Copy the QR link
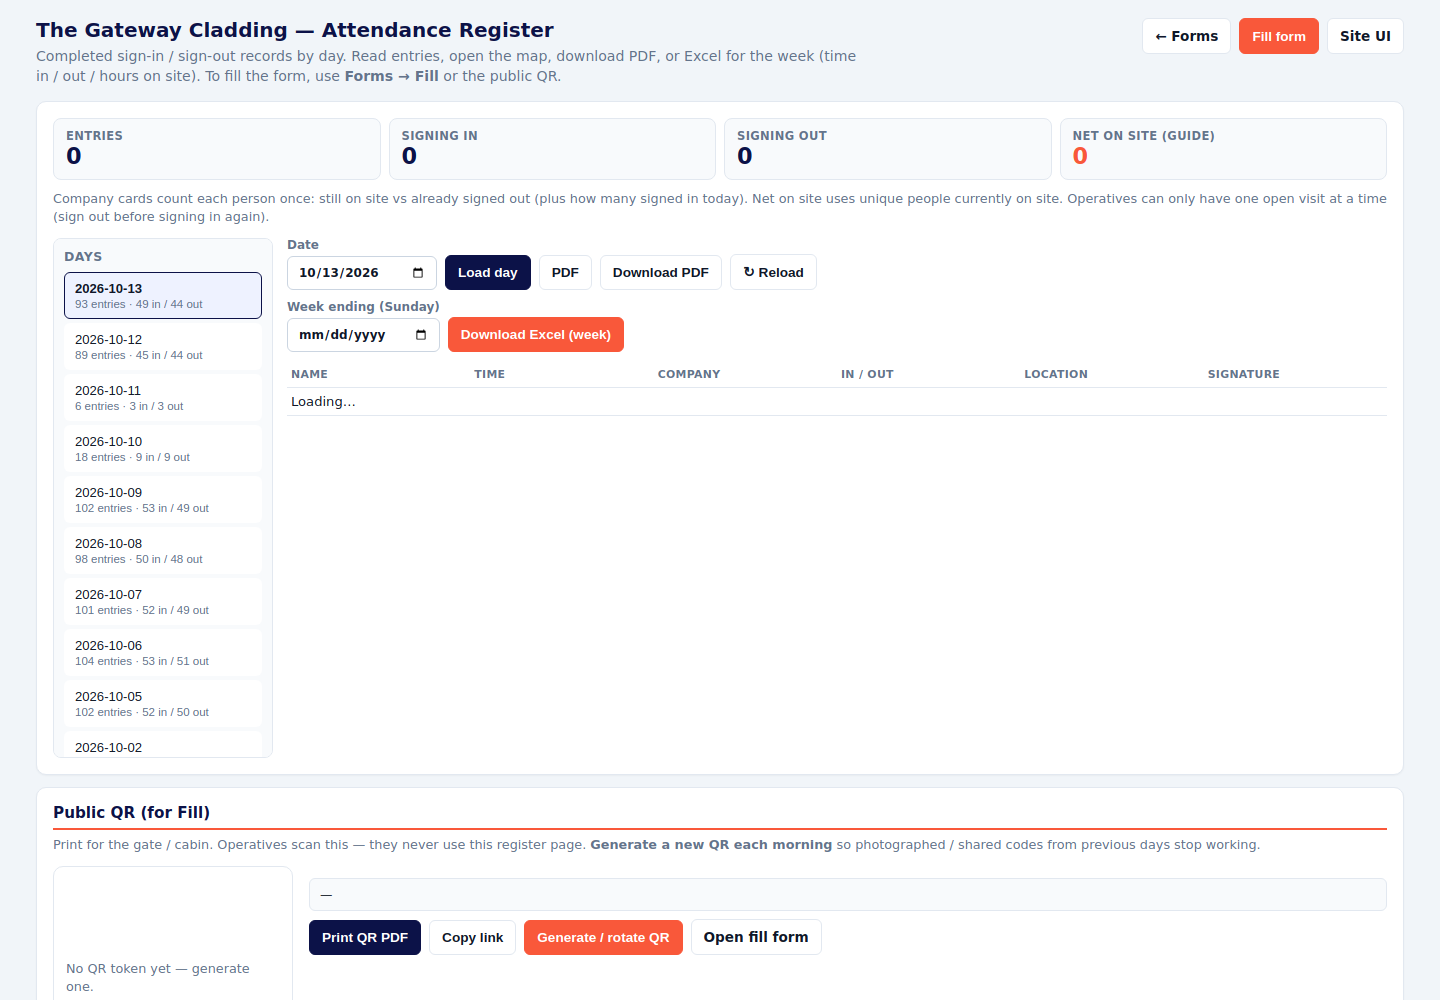The height and width of the screenshot is (1000, 1440). coord(473,938)
